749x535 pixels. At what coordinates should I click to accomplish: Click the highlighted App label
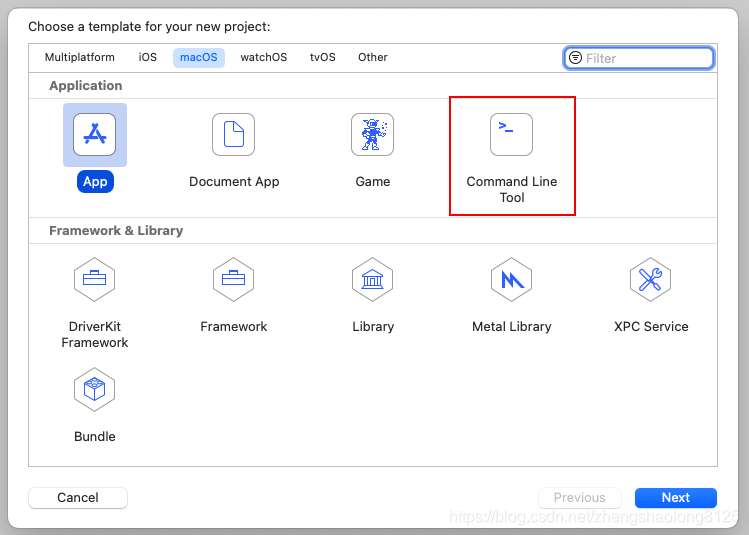coord(95,182)
